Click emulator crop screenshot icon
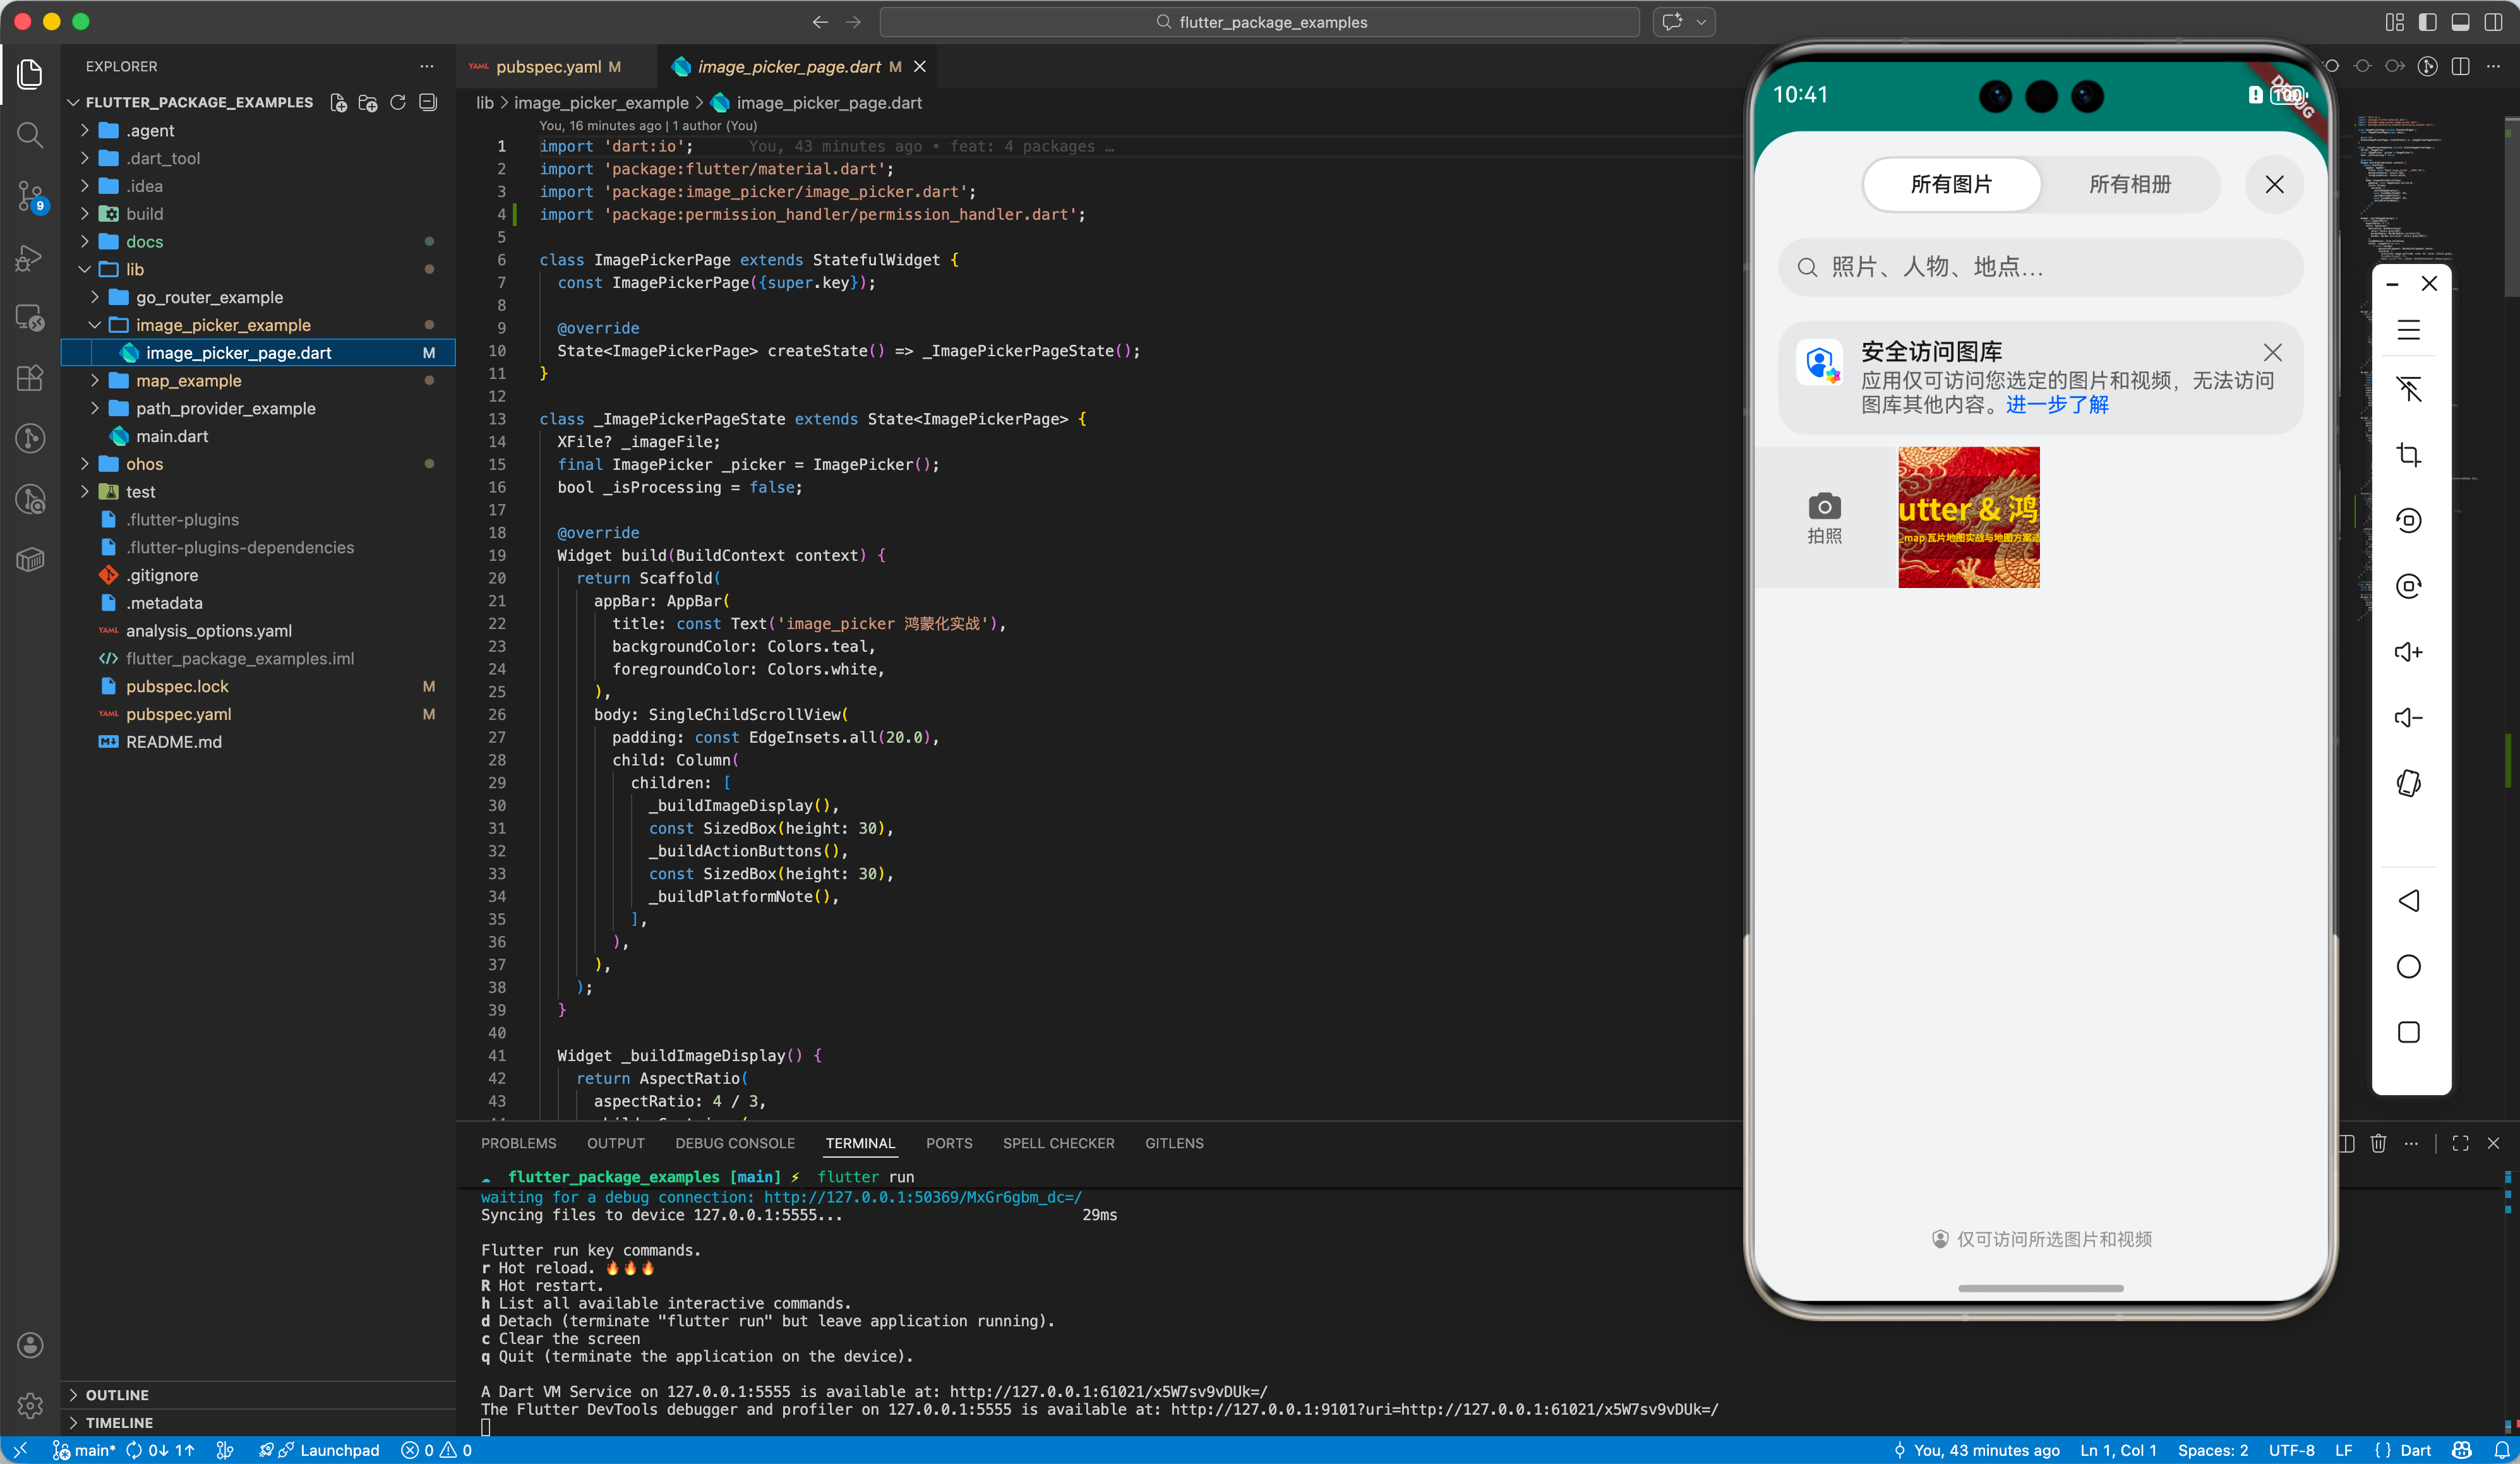The height and width of the screenshot is (1464, 2520). tap(2408, 455)
